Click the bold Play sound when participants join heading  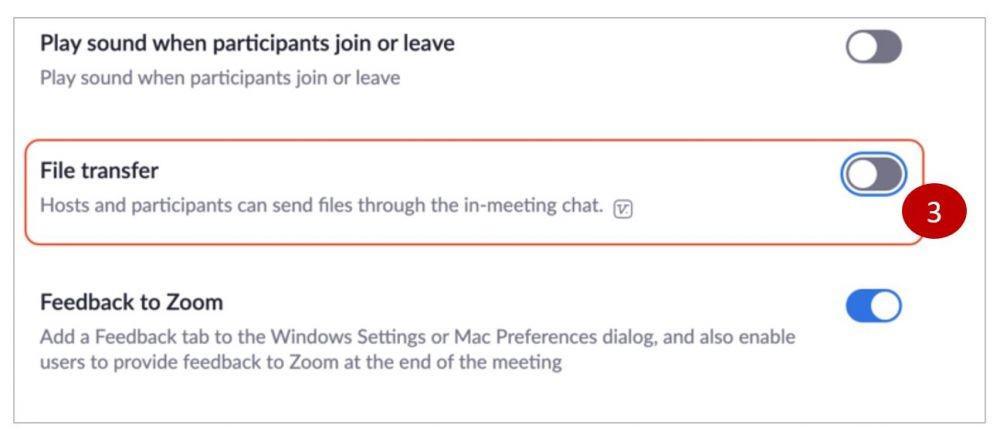[247, 43]
